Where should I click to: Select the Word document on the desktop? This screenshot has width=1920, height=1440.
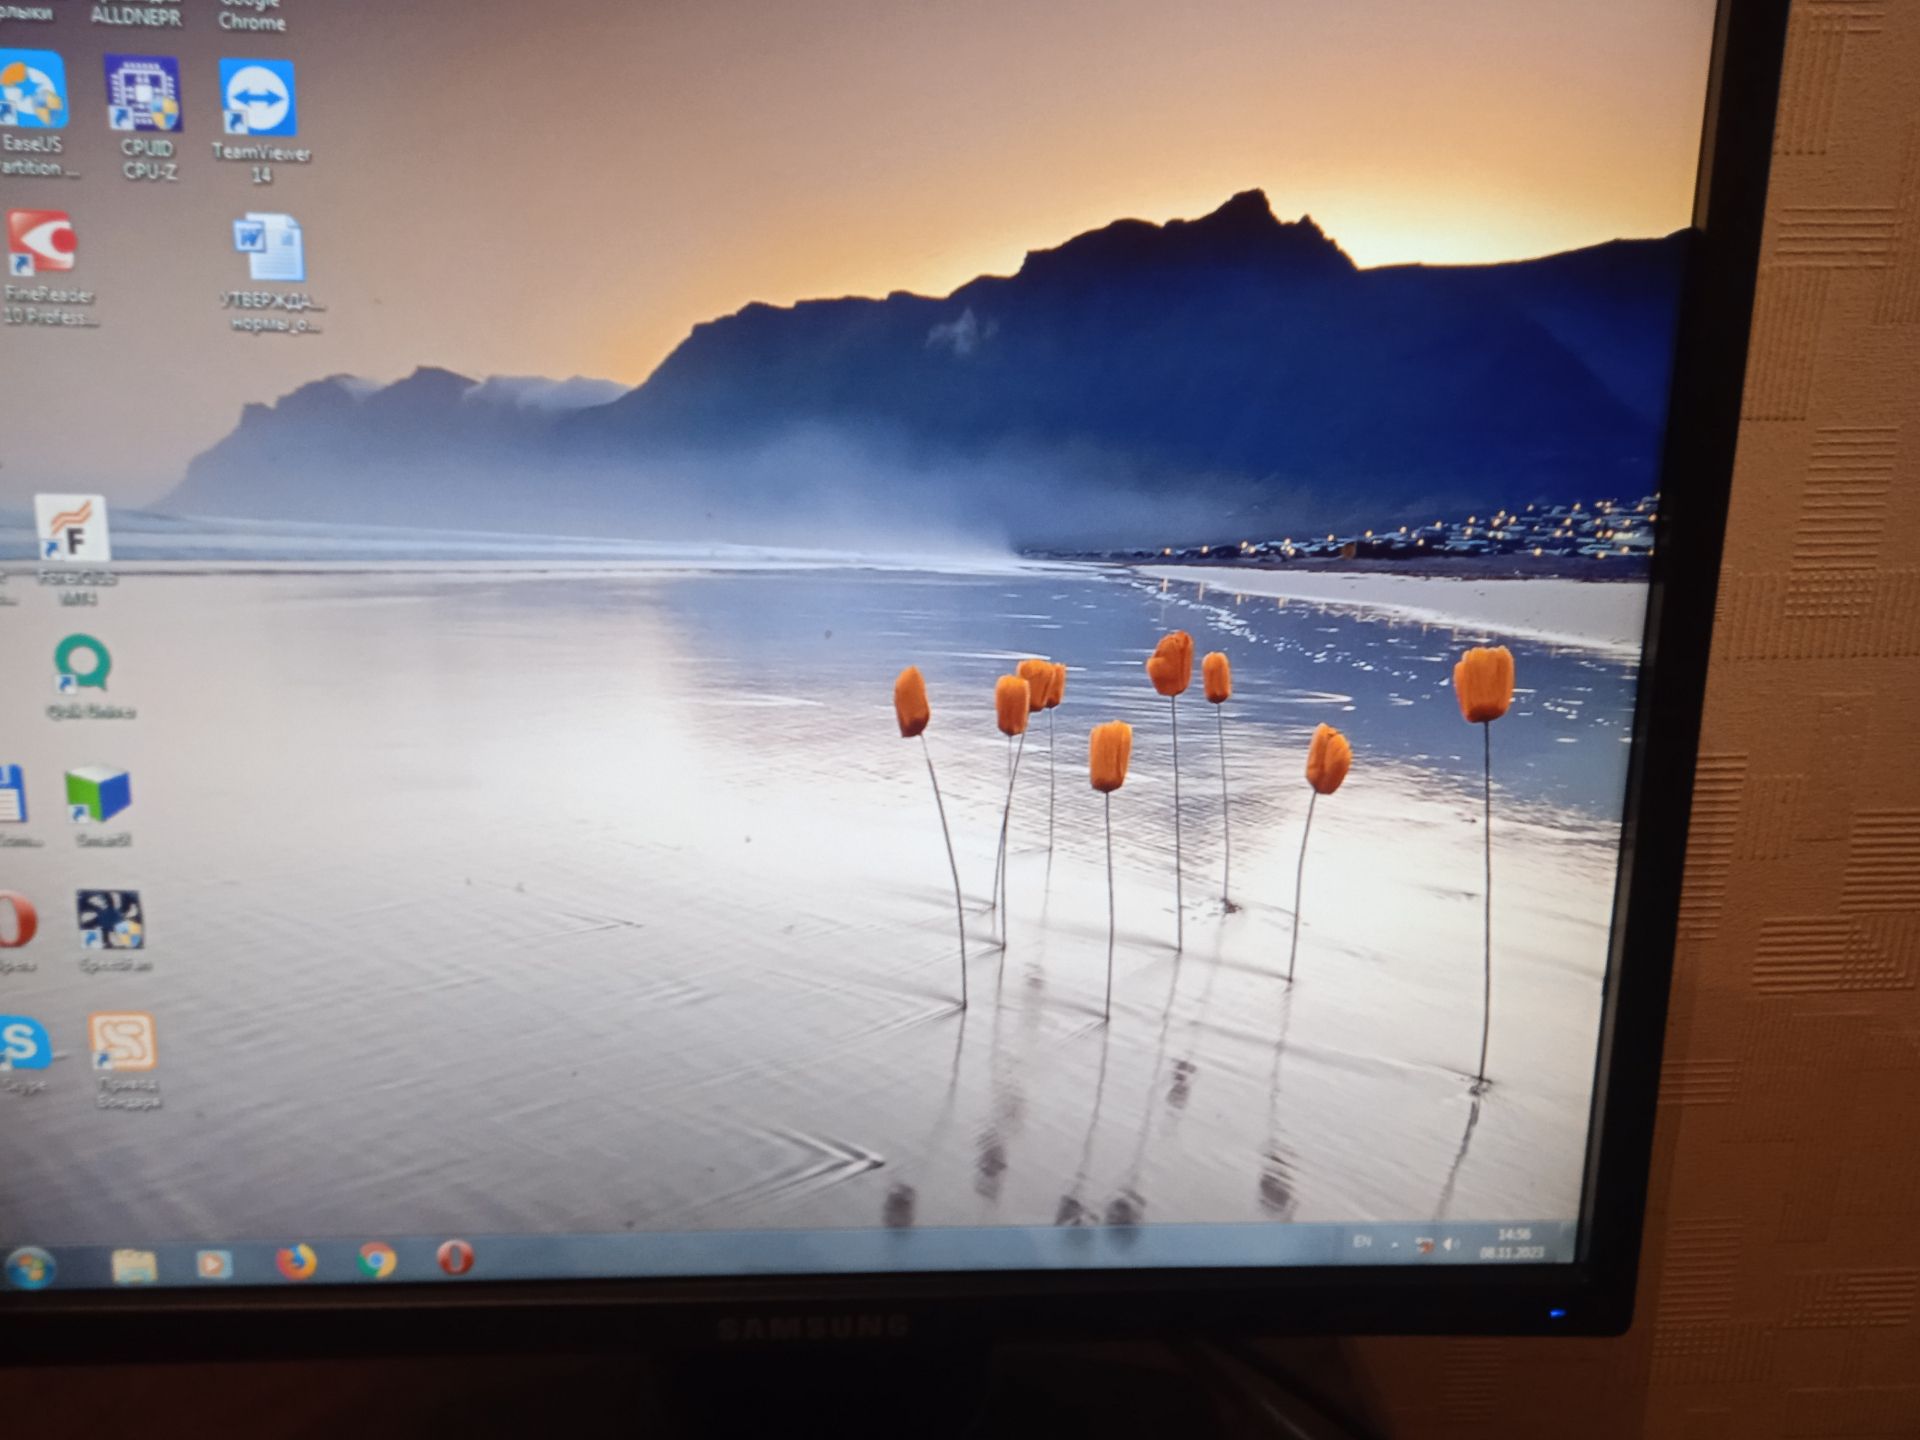point(270,271)
